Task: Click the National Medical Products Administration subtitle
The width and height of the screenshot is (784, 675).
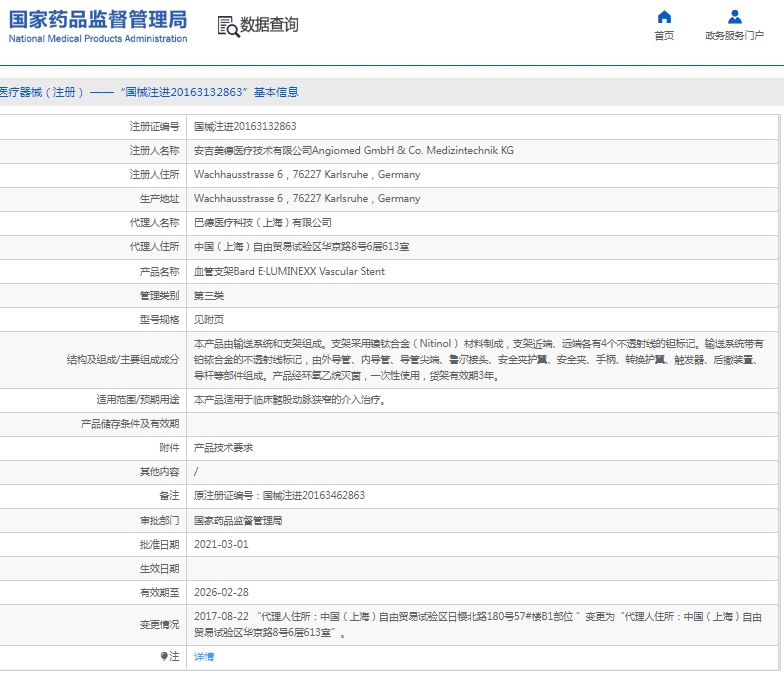Action: pos(98,38)
